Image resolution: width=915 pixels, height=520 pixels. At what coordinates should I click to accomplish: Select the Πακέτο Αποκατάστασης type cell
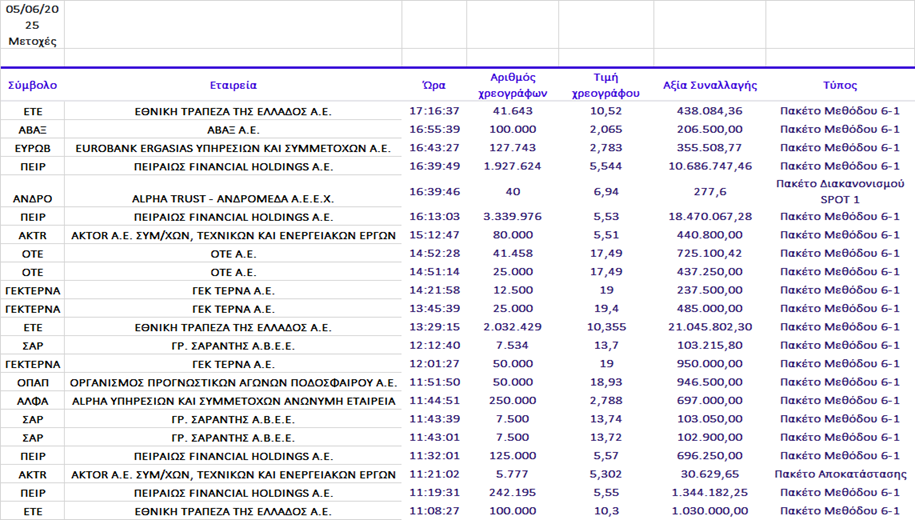840,475
